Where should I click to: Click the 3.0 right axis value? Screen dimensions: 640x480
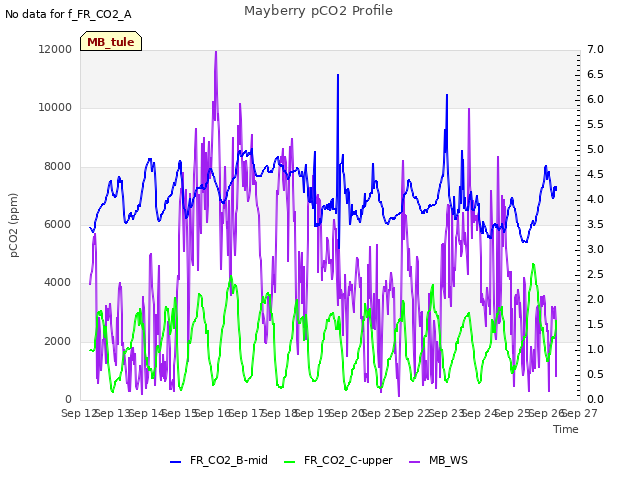pos(595,249)
